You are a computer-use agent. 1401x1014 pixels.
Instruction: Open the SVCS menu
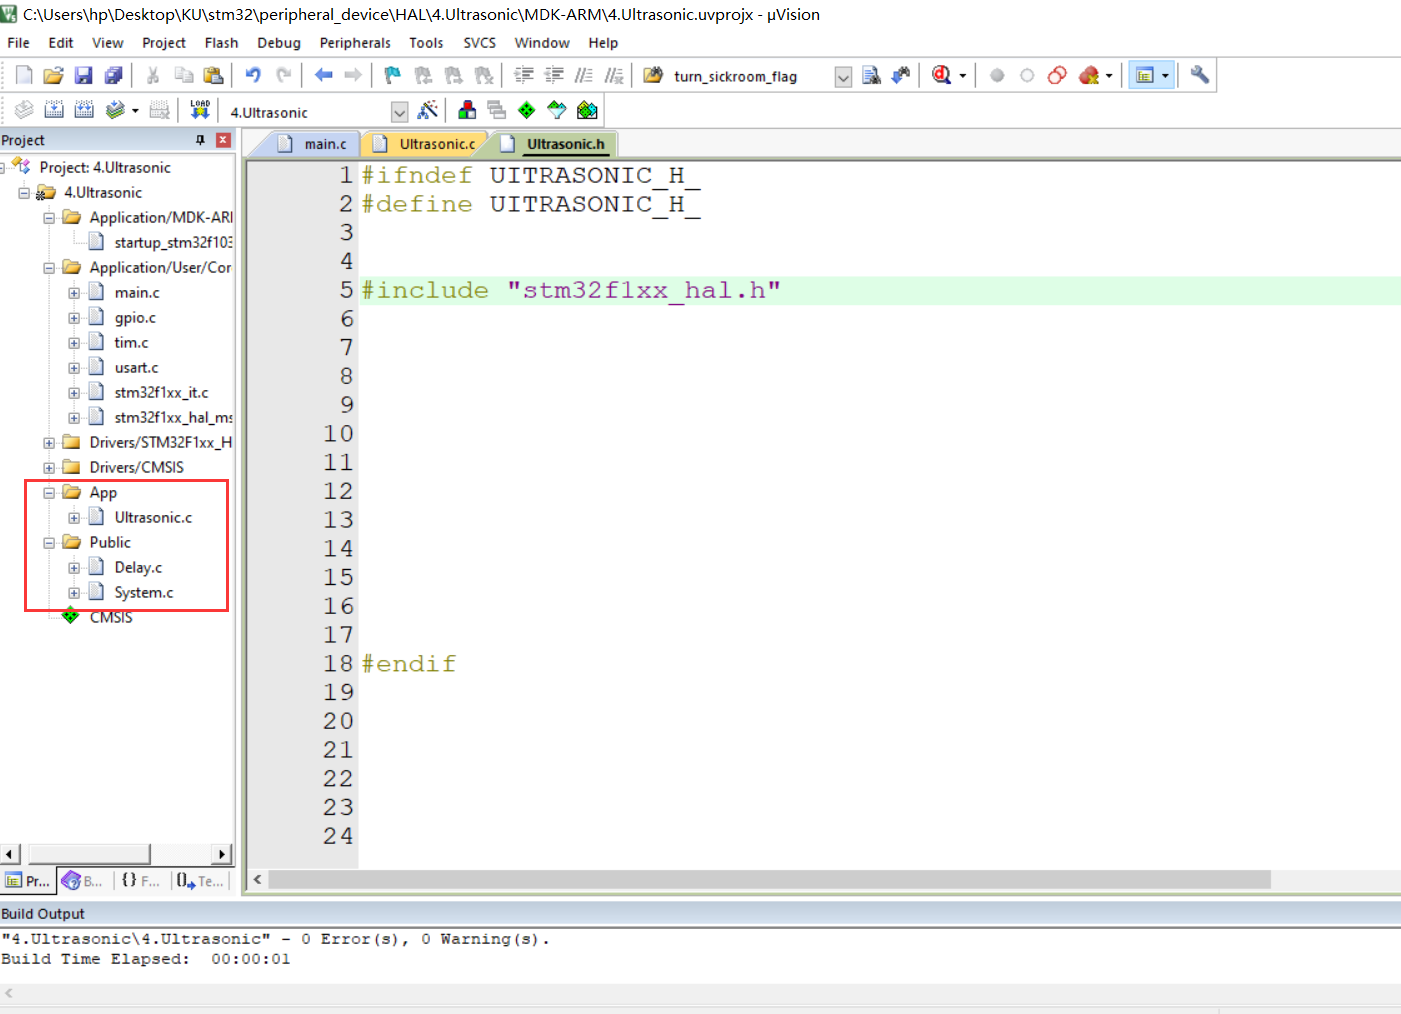(479, 43)
